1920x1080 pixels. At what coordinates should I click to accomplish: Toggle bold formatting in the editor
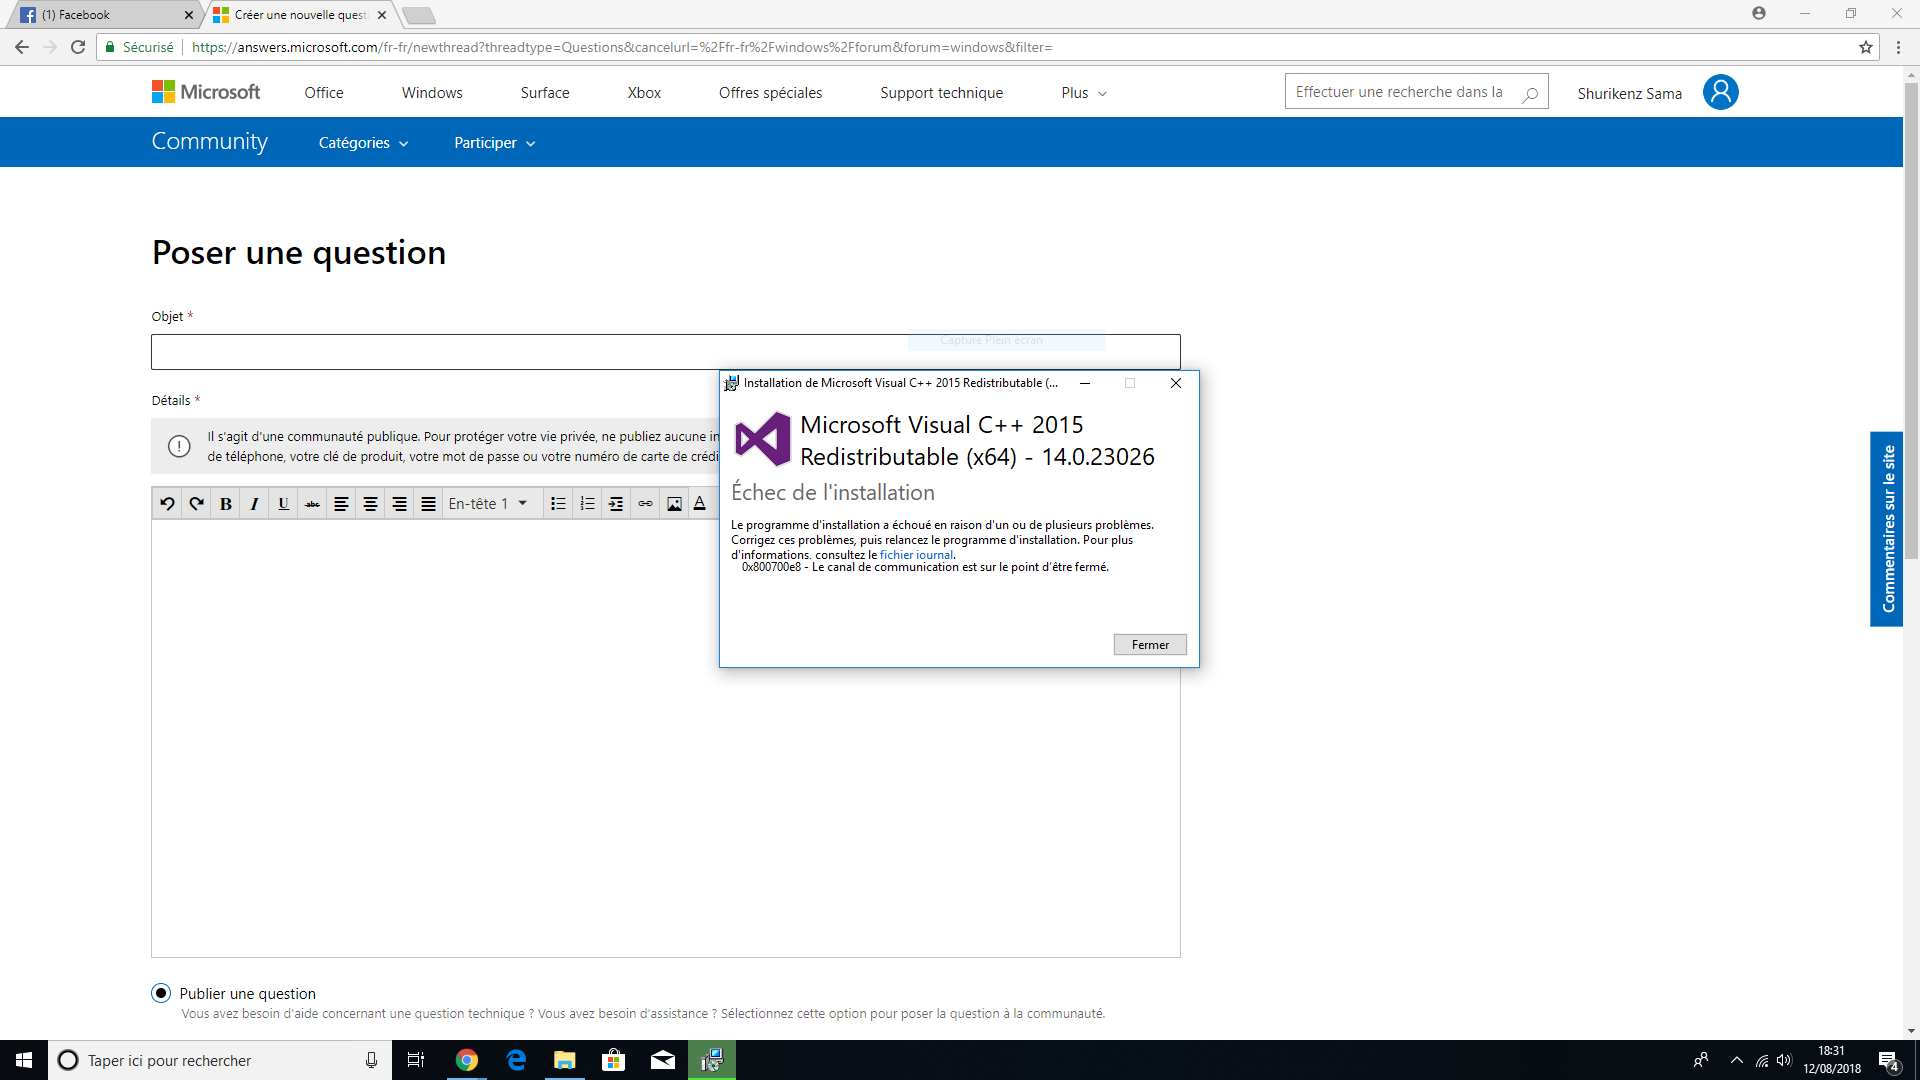(x=226, y=504)
